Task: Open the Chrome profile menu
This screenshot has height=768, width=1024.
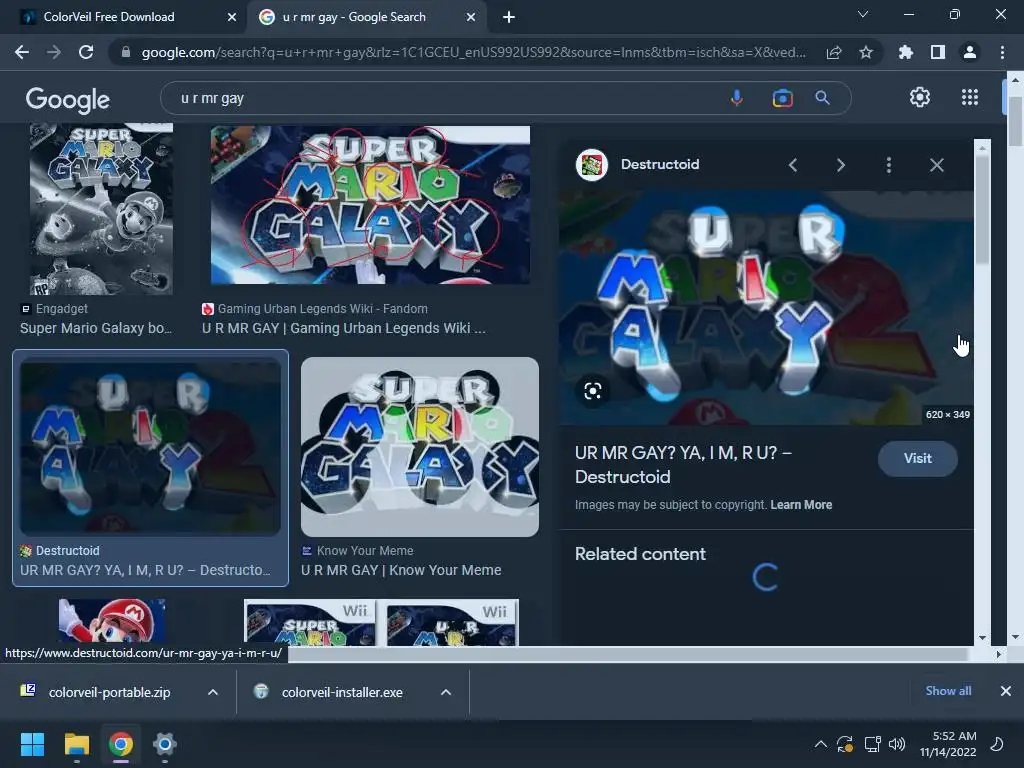Action: (970, 52)
